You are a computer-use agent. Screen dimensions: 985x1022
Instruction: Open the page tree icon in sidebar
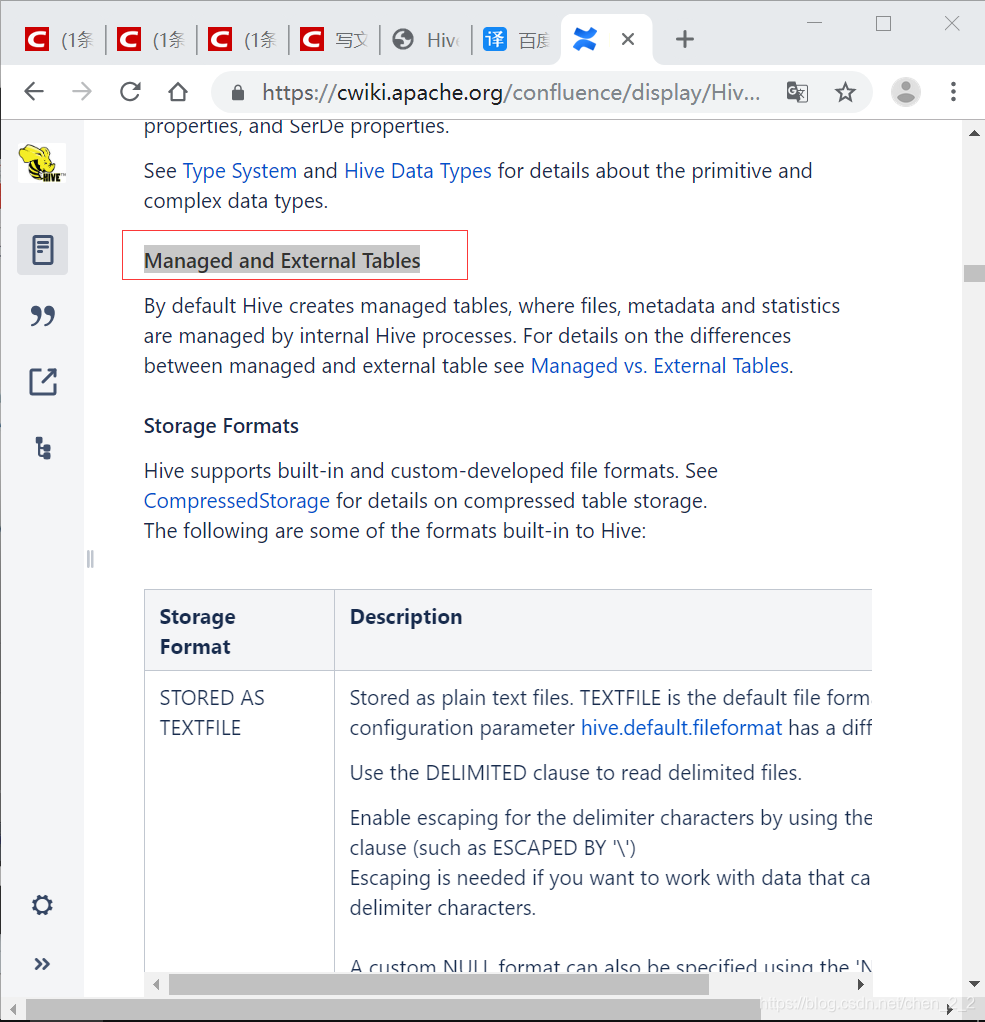point(43,448)
